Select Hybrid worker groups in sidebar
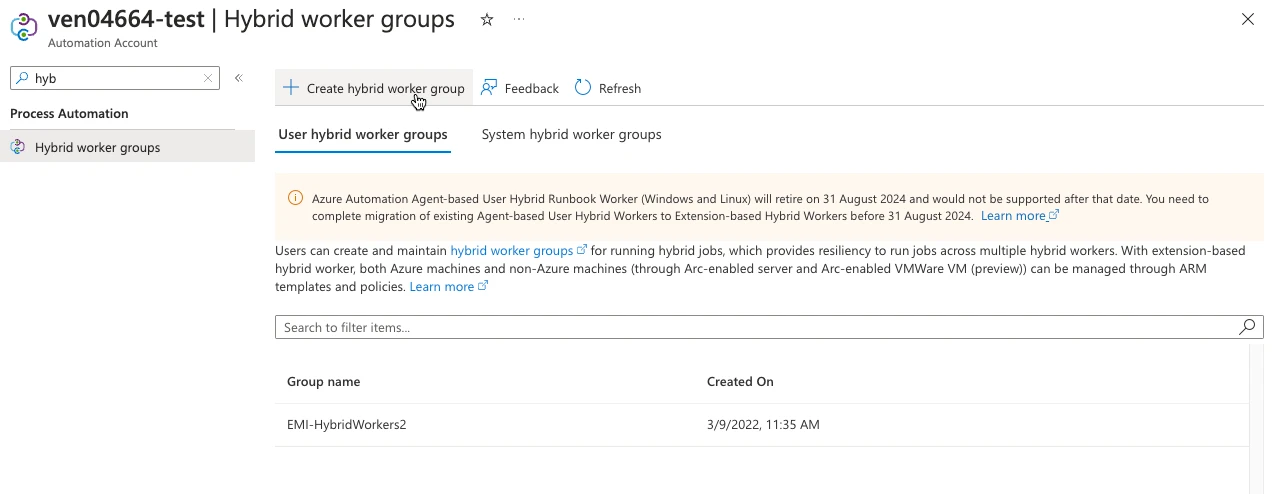The height and width of the screenshot is (494, 1284). [x=97, y=147]
